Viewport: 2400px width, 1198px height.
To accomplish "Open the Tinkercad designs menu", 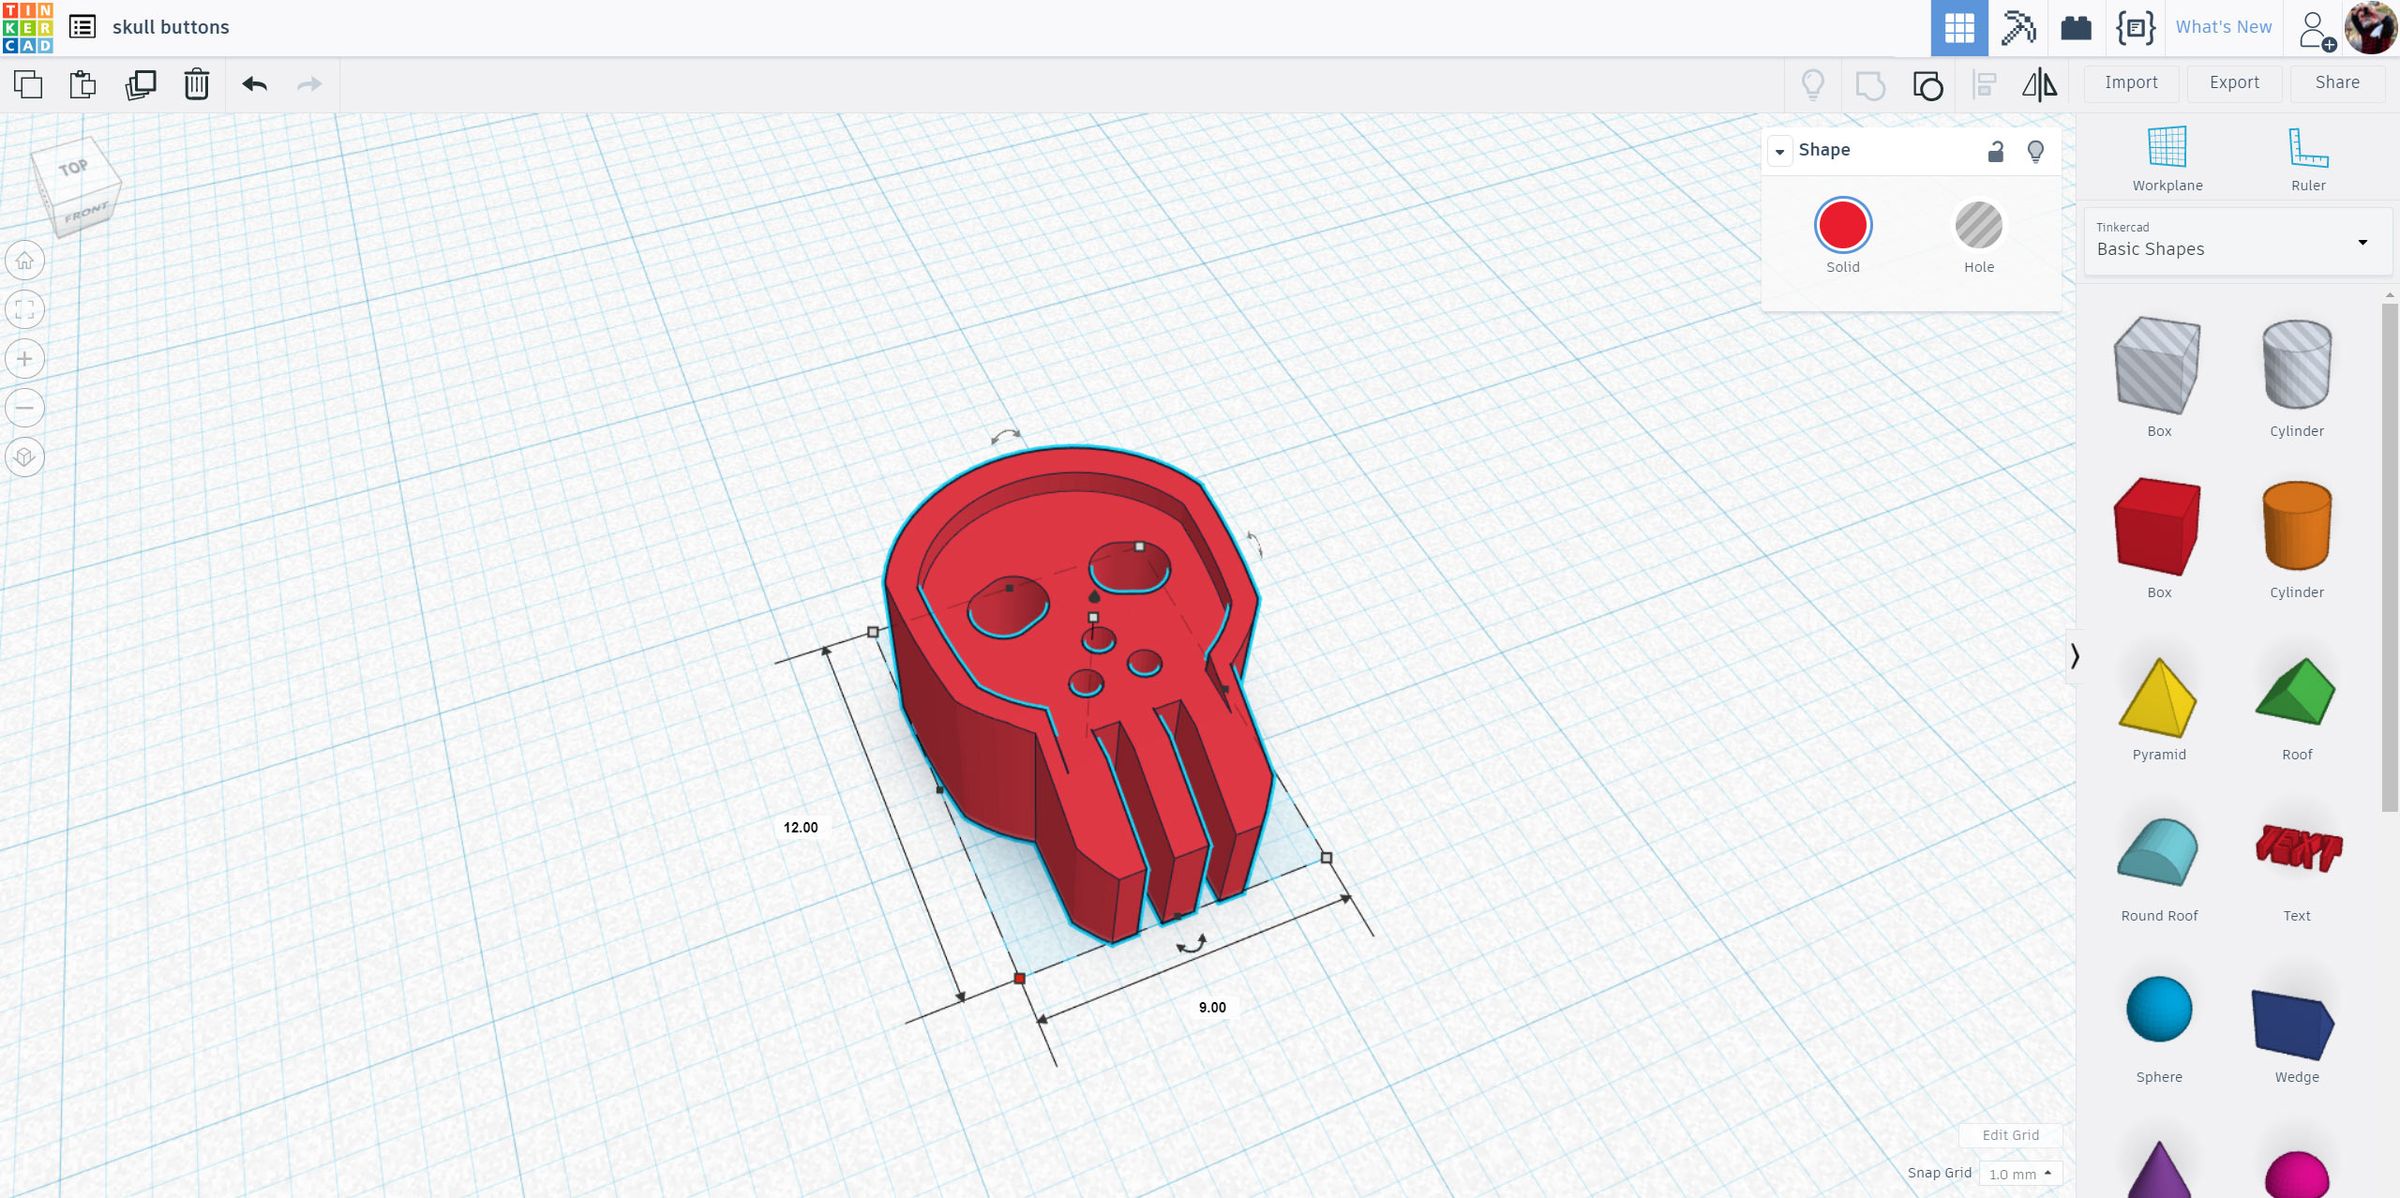I will pos(83,27).
